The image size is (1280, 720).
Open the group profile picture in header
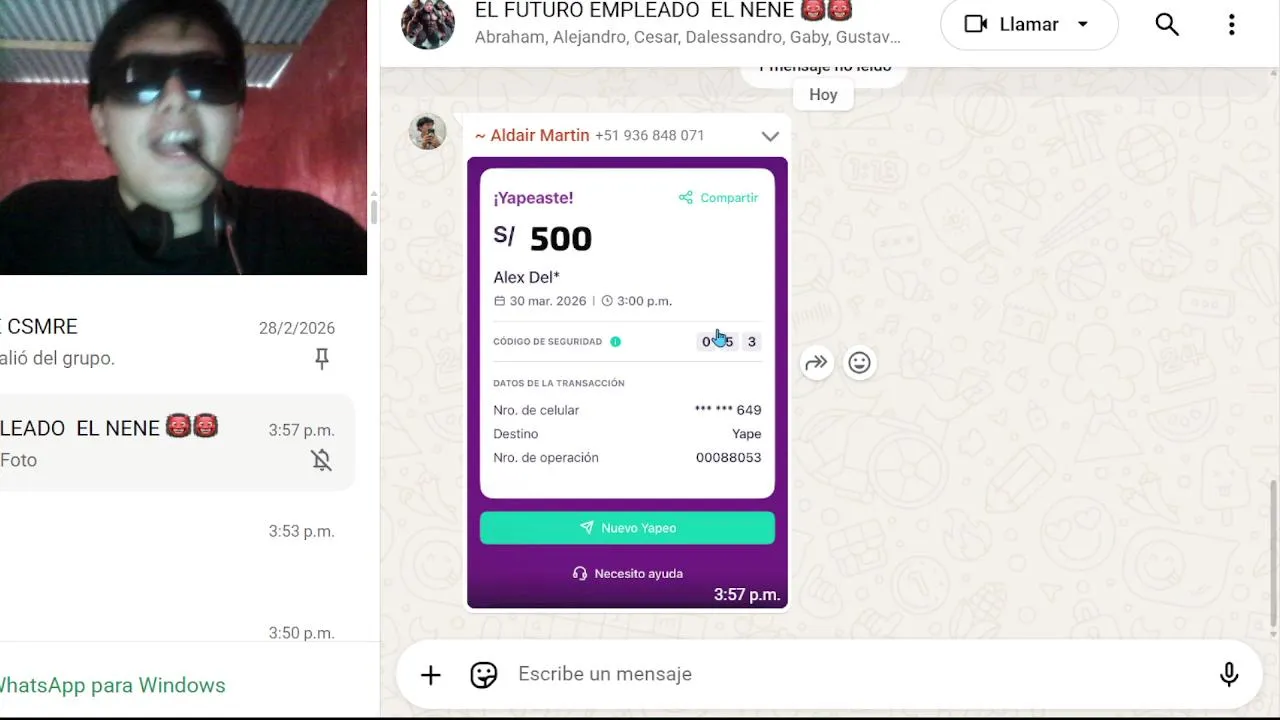click(428, 23)
